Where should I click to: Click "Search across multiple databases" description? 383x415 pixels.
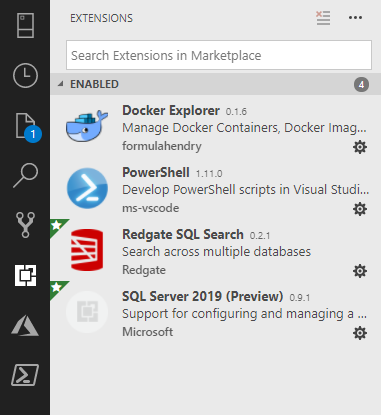pyautogui.click(x=216, y=252)
